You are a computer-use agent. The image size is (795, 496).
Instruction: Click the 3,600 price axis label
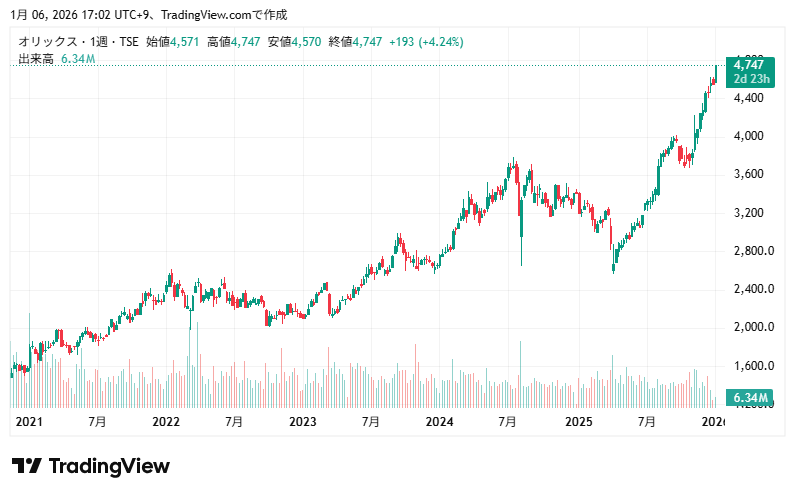(x=748, y=174)
